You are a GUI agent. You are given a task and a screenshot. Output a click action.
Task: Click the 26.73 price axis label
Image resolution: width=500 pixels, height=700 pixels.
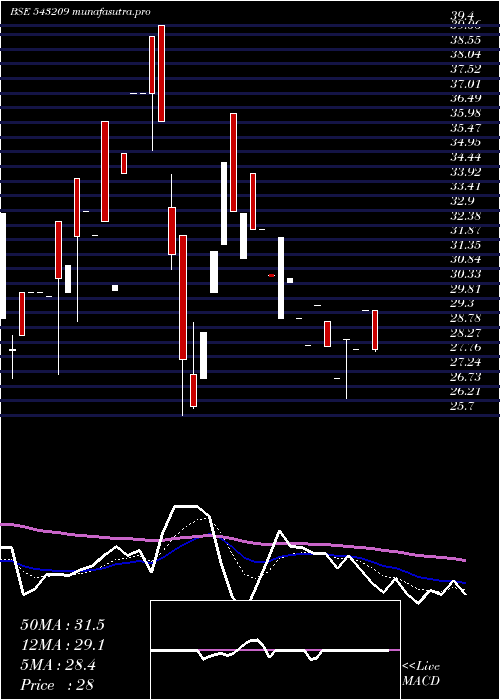click(x=465, y=377)
